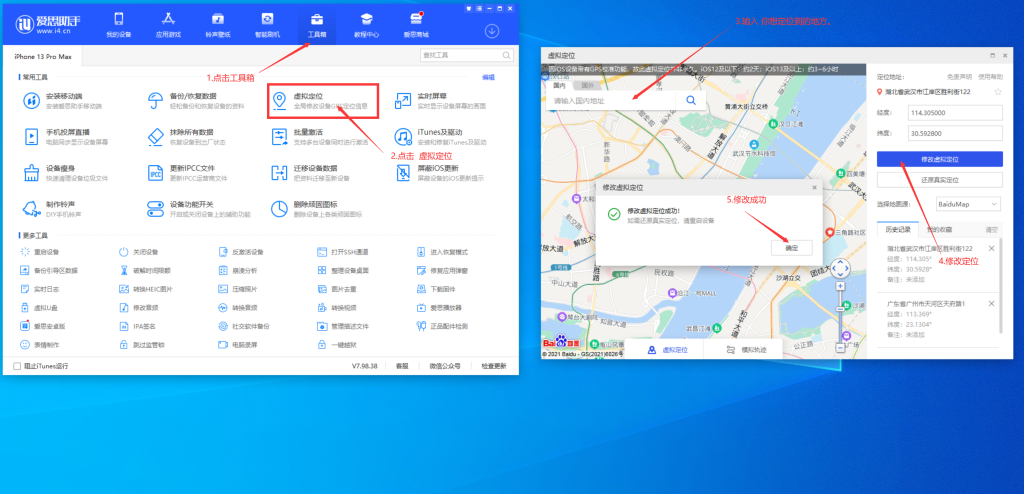Click 爱思播放器 player tool
The image size is (1024, 494).
tap(440, 307)
